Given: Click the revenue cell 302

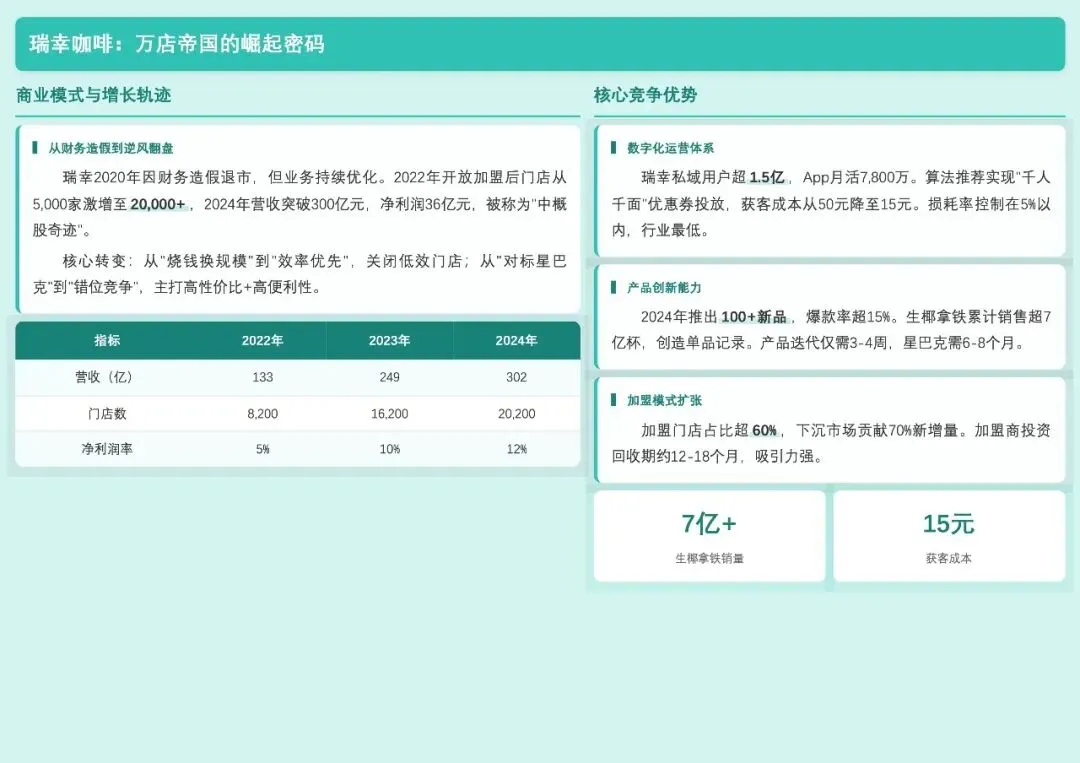Looking at the screenshot, I should 517,377.
